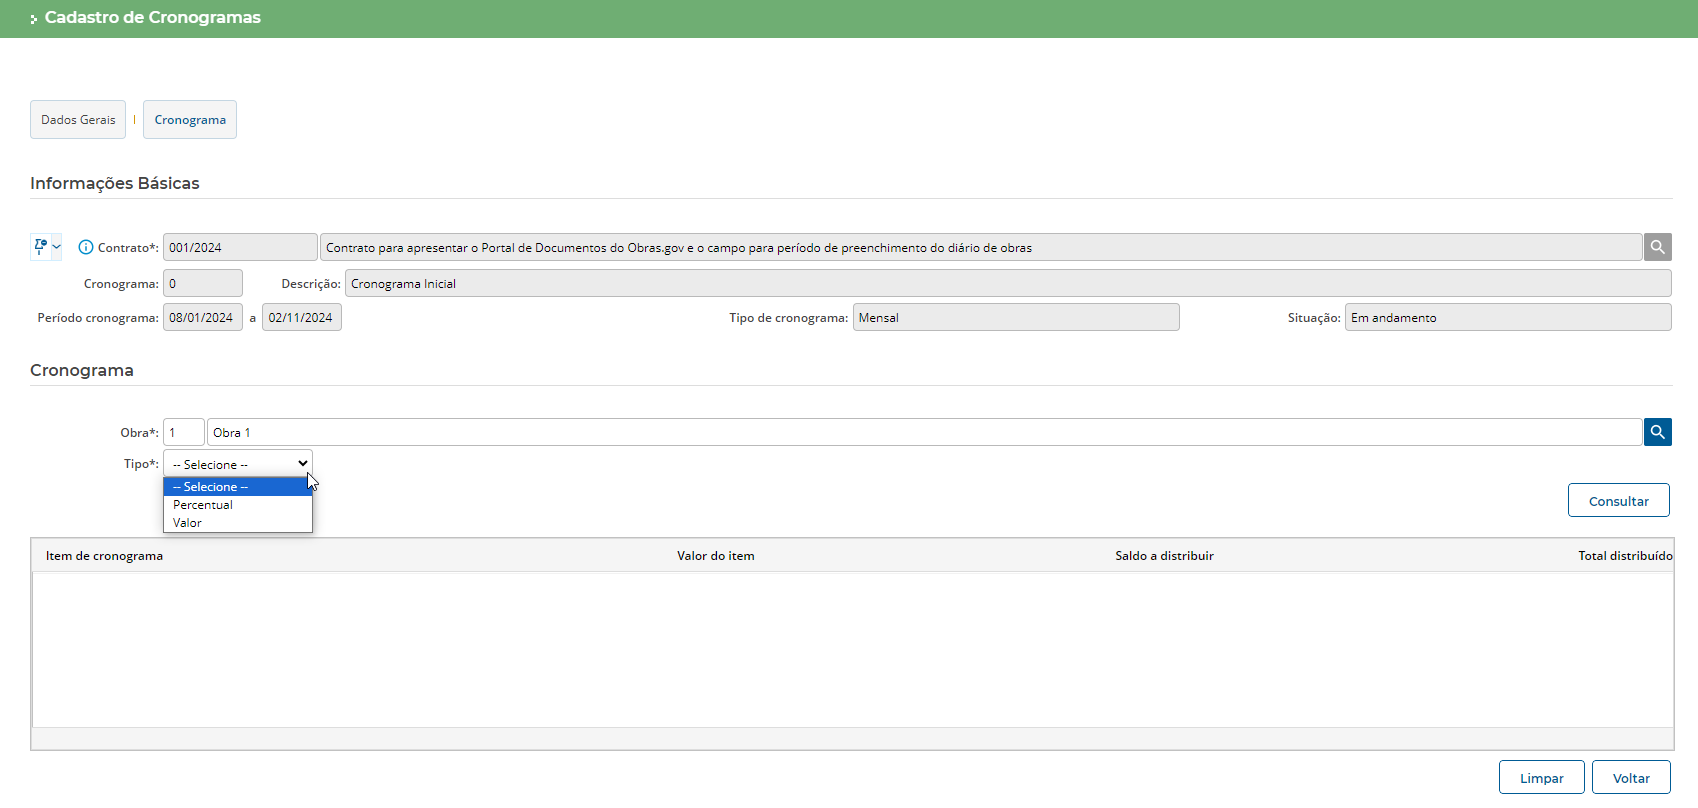Click the gray magnifier to search contracts
1698x808 pixels.
(x=1657, y=247)
